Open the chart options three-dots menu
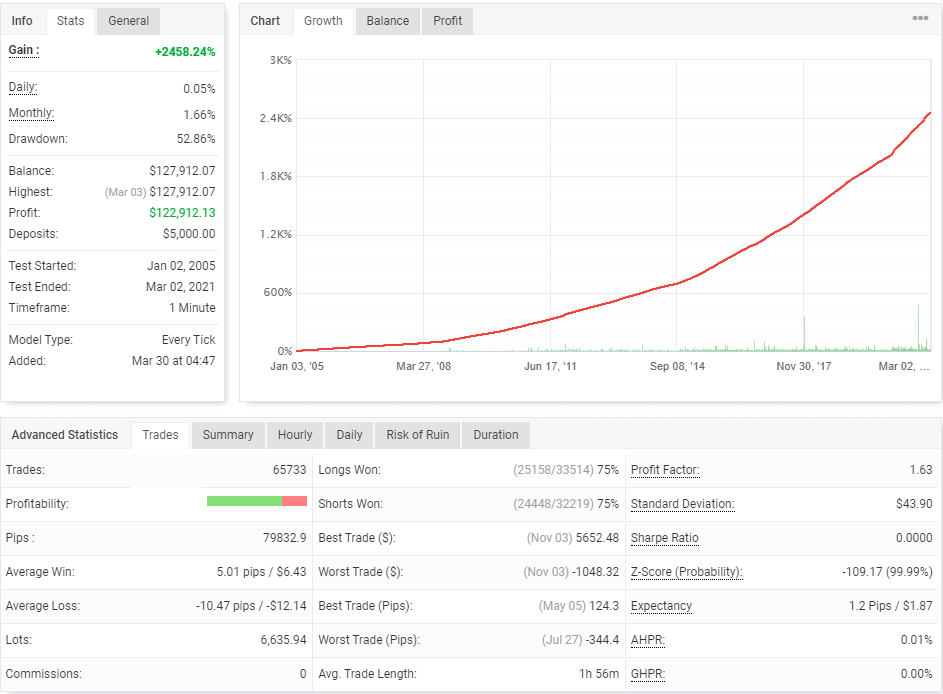Viewport: 943px width, 694px height. 920,18
